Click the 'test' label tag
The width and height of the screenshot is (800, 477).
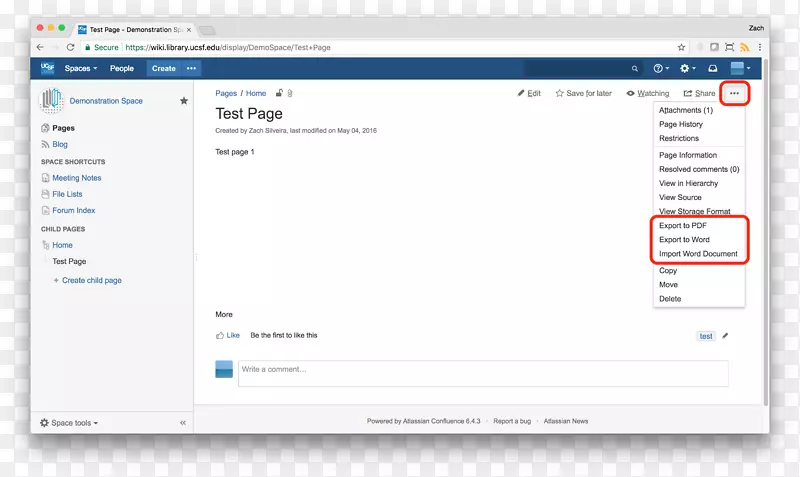pyautogui.click(x=706, y=336)
